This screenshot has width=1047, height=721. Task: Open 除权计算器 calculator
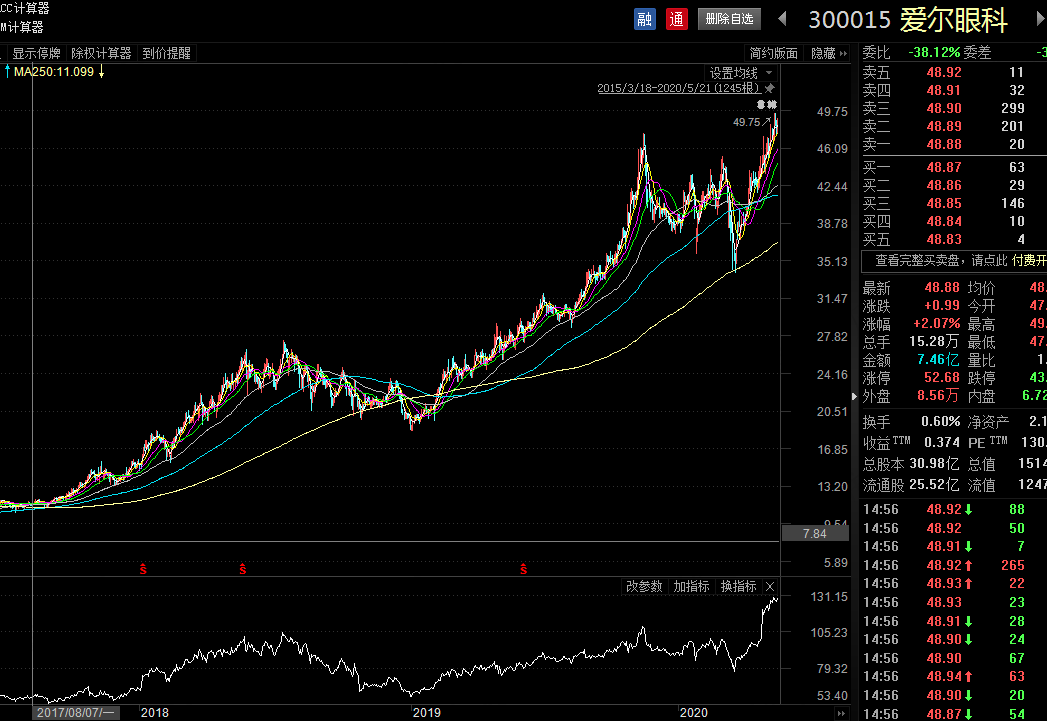(101, 53)
